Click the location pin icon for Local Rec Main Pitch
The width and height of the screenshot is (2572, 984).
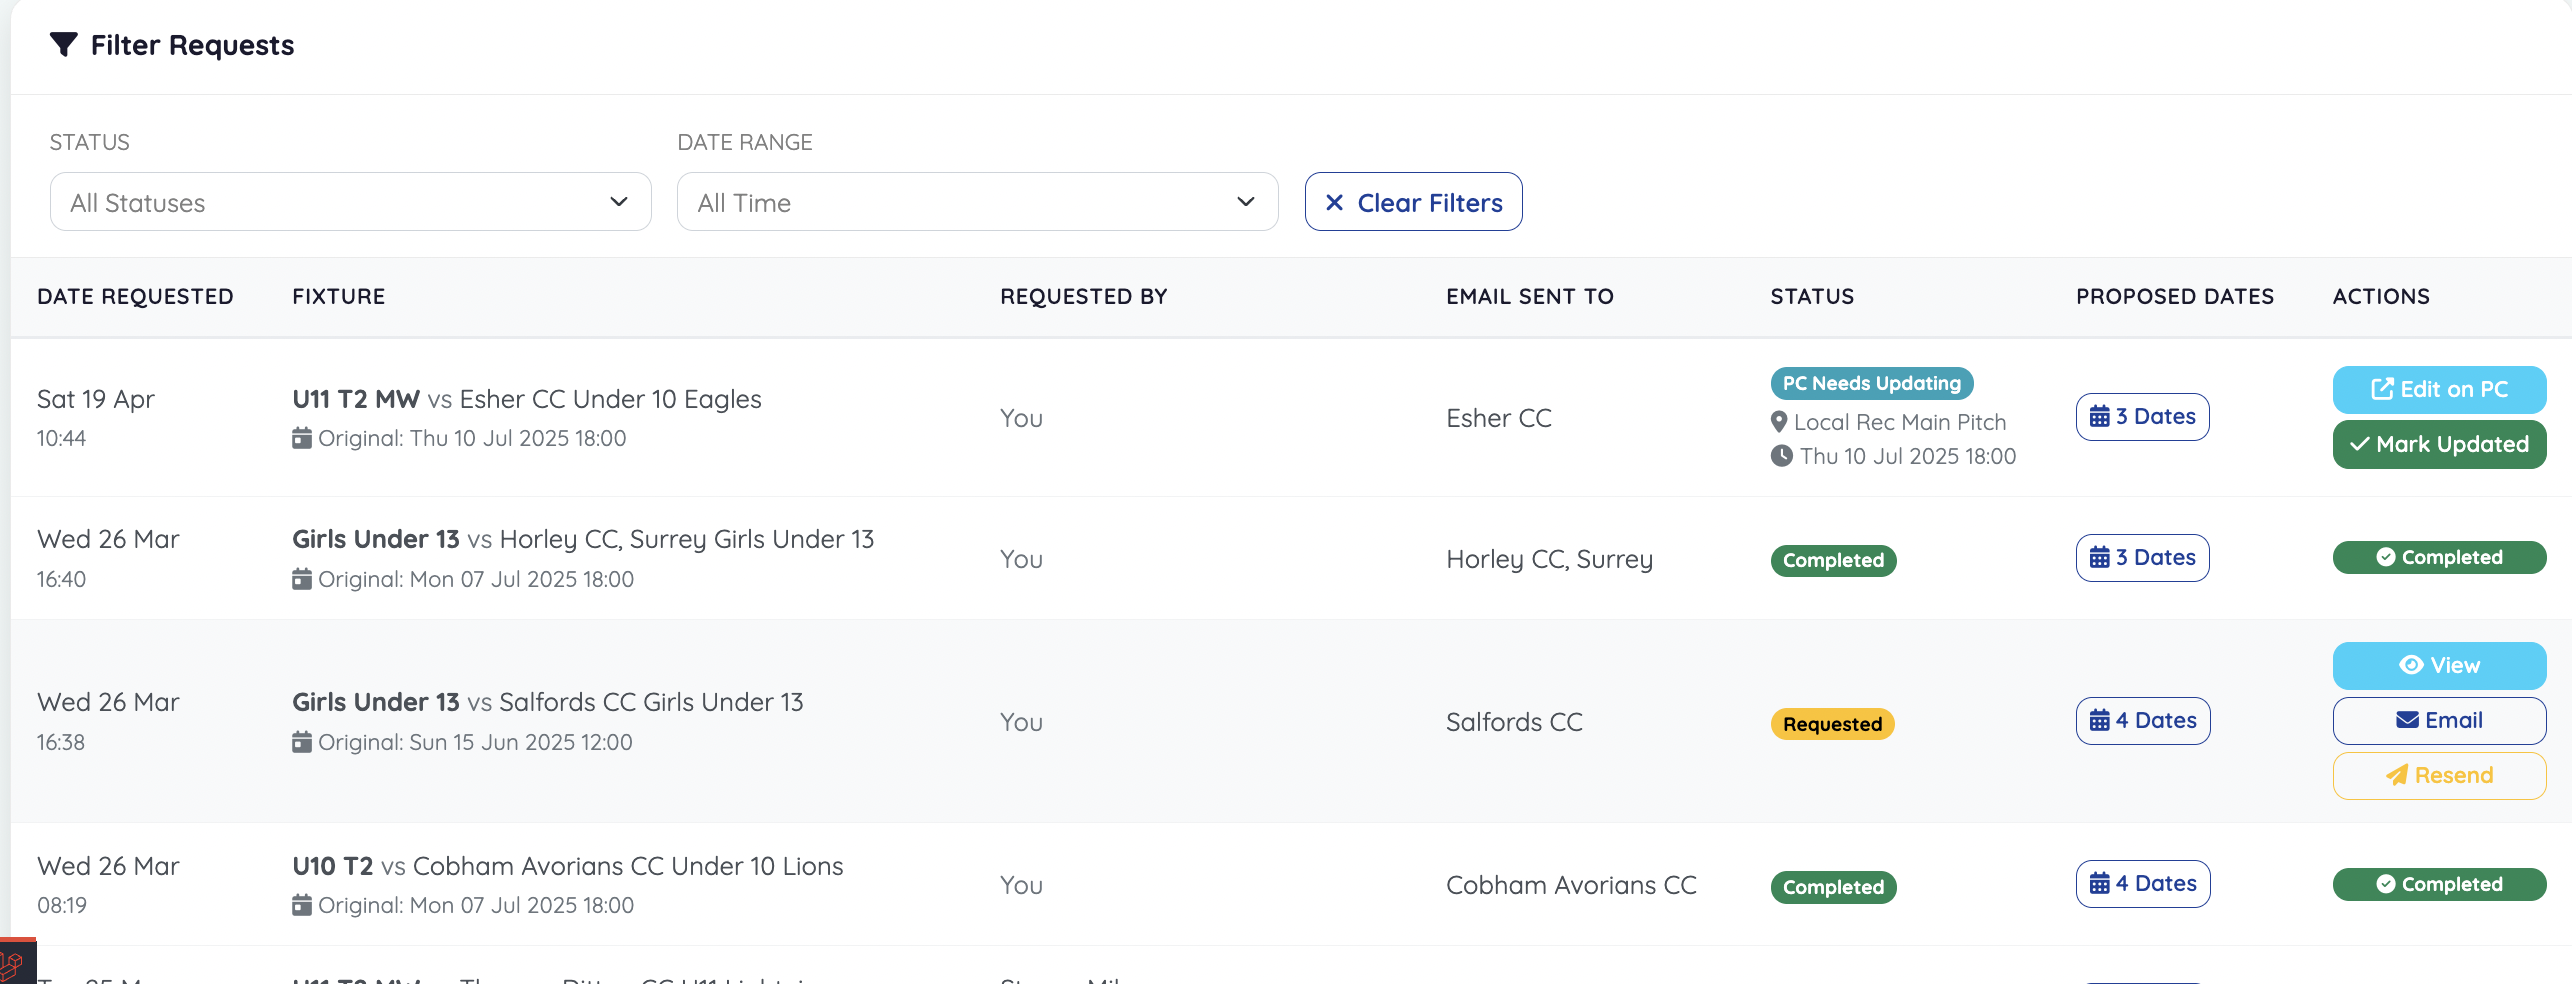pos(1779,422)
